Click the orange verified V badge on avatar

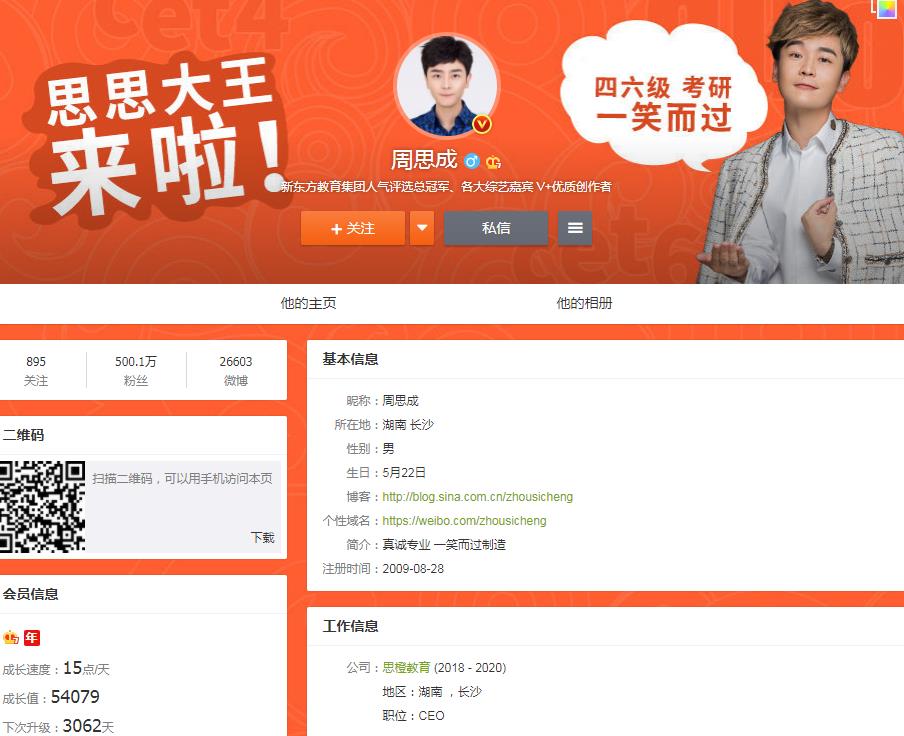pyautogui.click(x=482, y=123)
